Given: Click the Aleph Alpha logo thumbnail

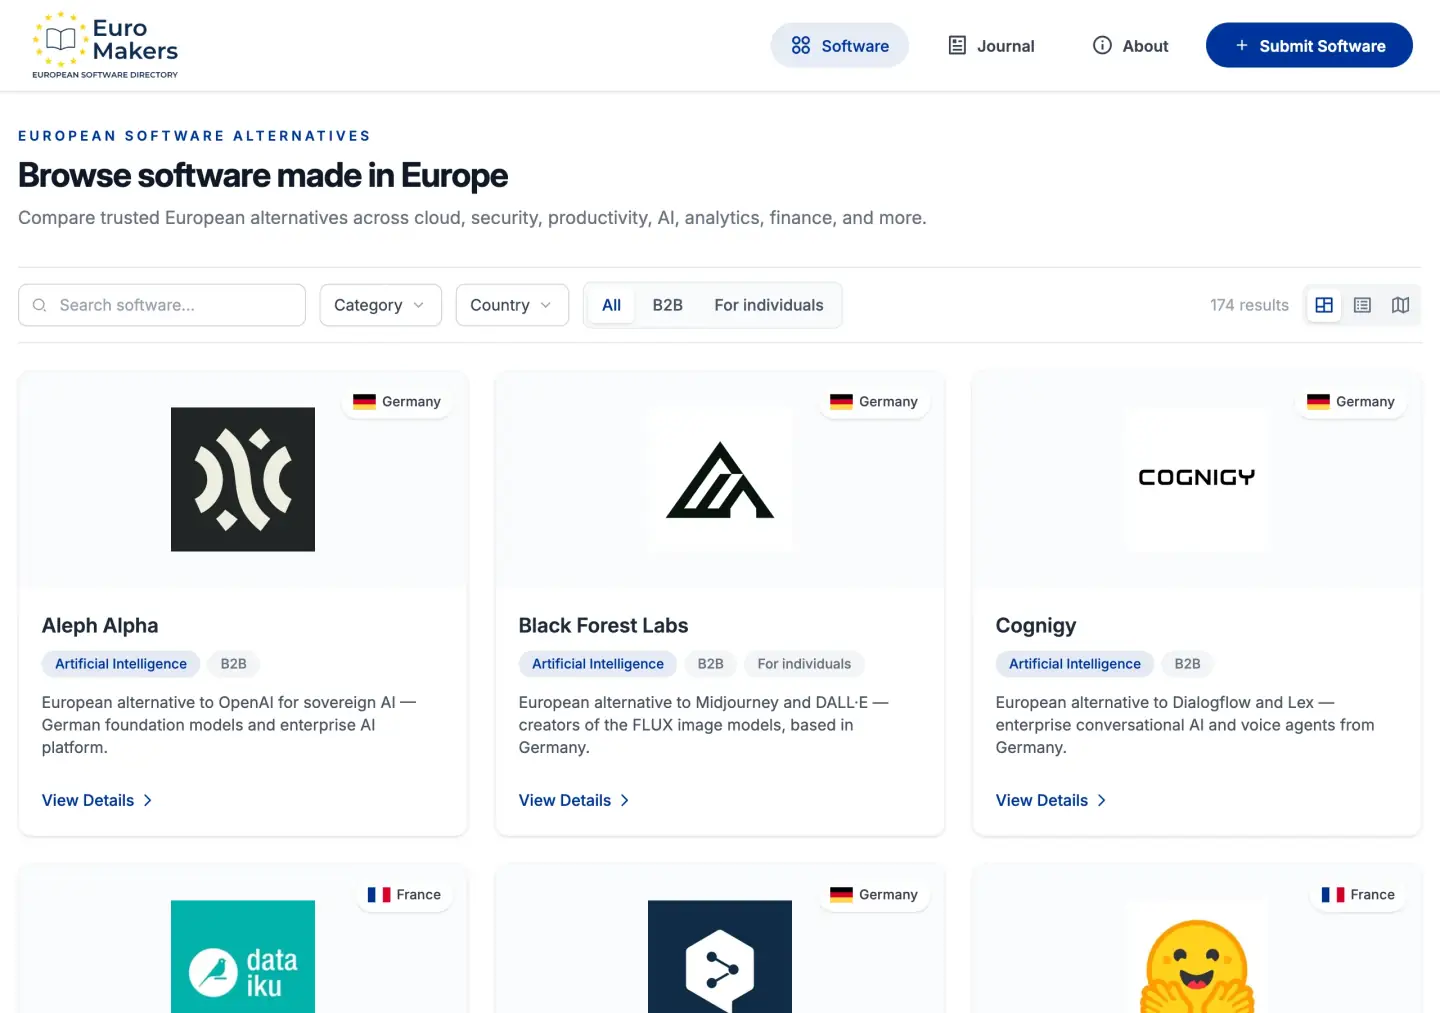Looking at the screenshot, I should [243, 479].
